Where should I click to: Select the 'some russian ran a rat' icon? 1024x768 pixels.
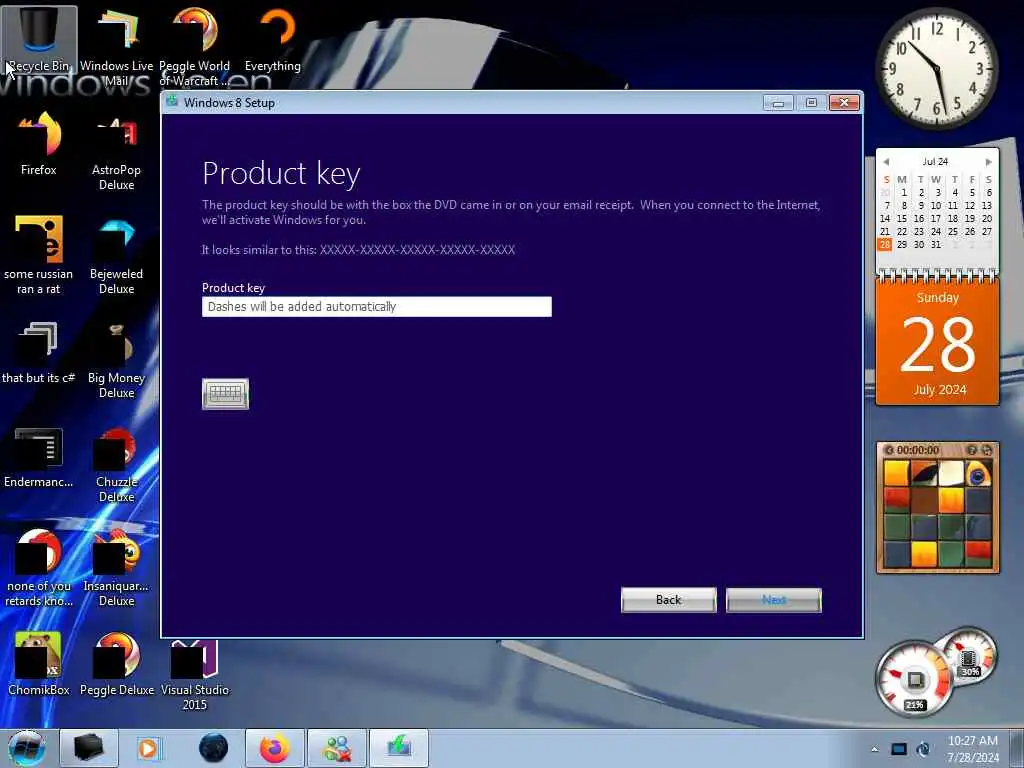pyautogui.click(x=39, y=255)
